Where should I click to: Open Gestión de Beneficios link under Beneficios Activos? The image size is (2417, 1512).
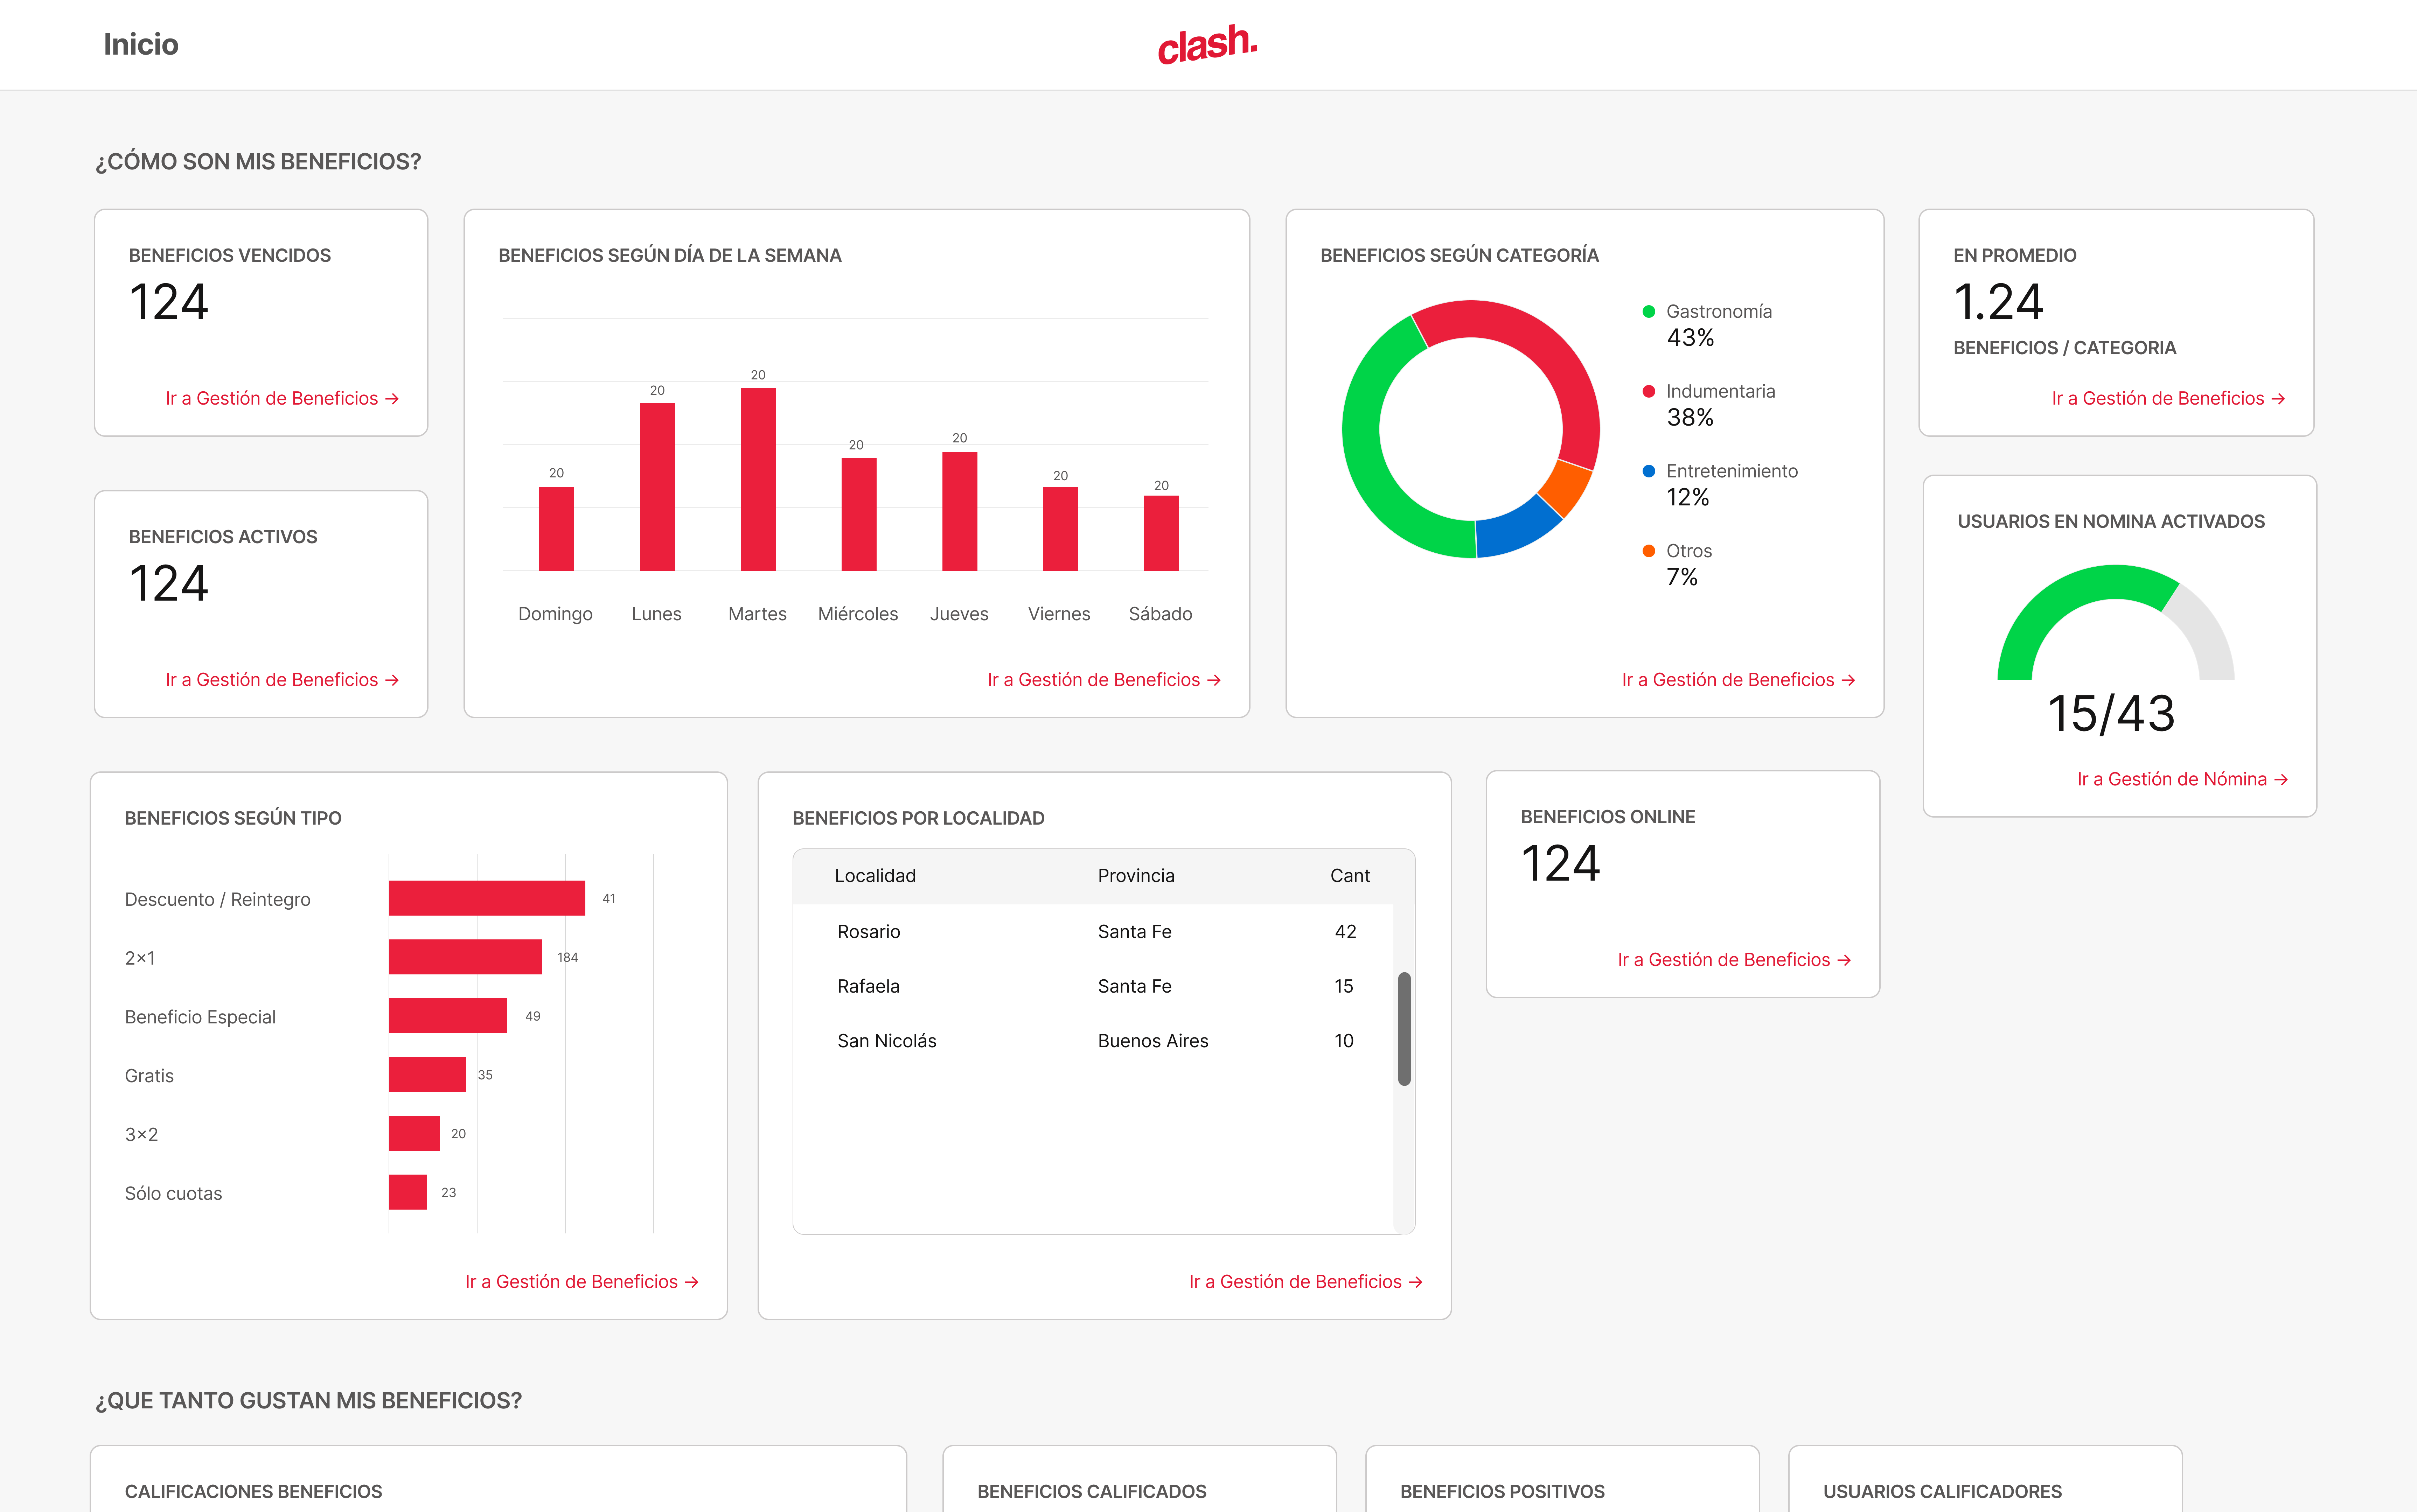coord(282,680)
